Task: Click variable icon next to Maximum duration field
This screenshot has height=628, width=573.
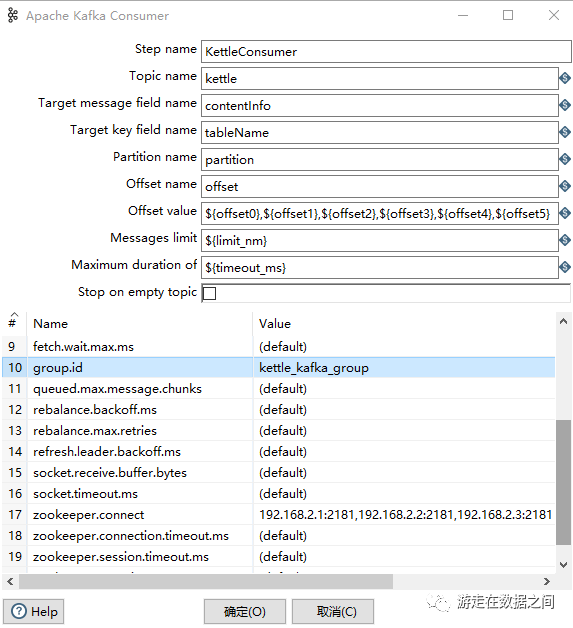Action: click(565, 267)
